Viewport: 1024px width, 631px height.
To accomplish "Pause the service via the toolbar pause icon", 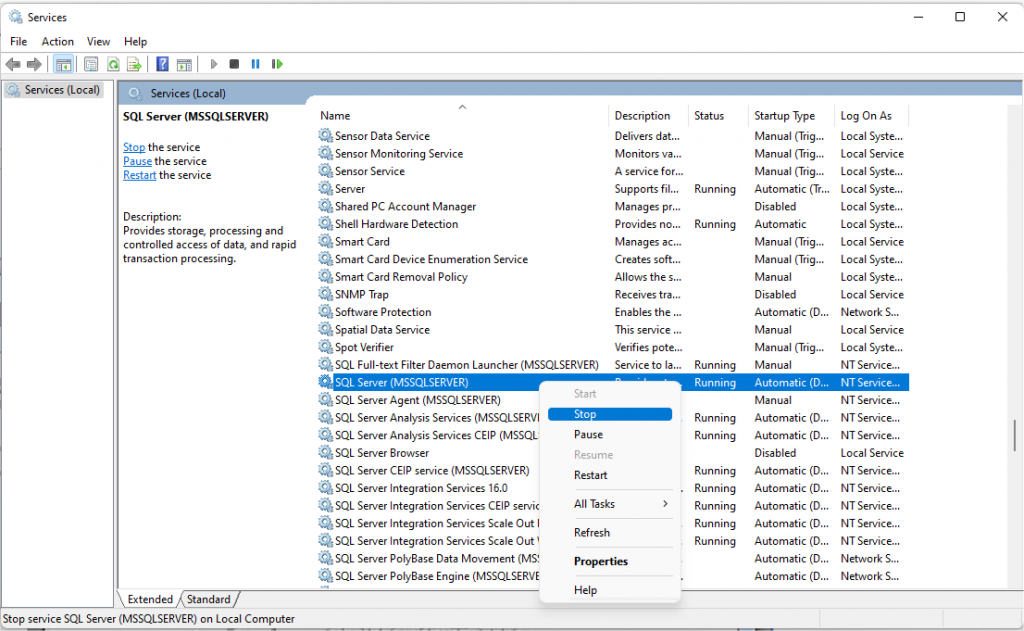I will tap(256, 64).
